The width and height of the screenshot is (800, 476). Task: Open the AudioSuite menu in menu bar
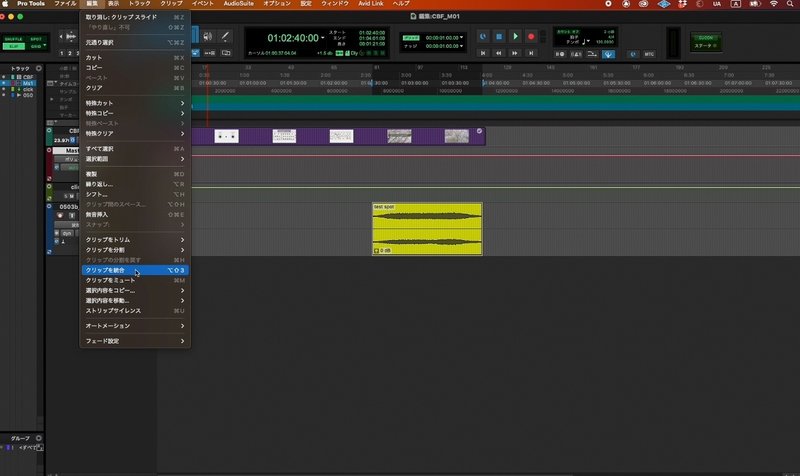tap(238, 4)
